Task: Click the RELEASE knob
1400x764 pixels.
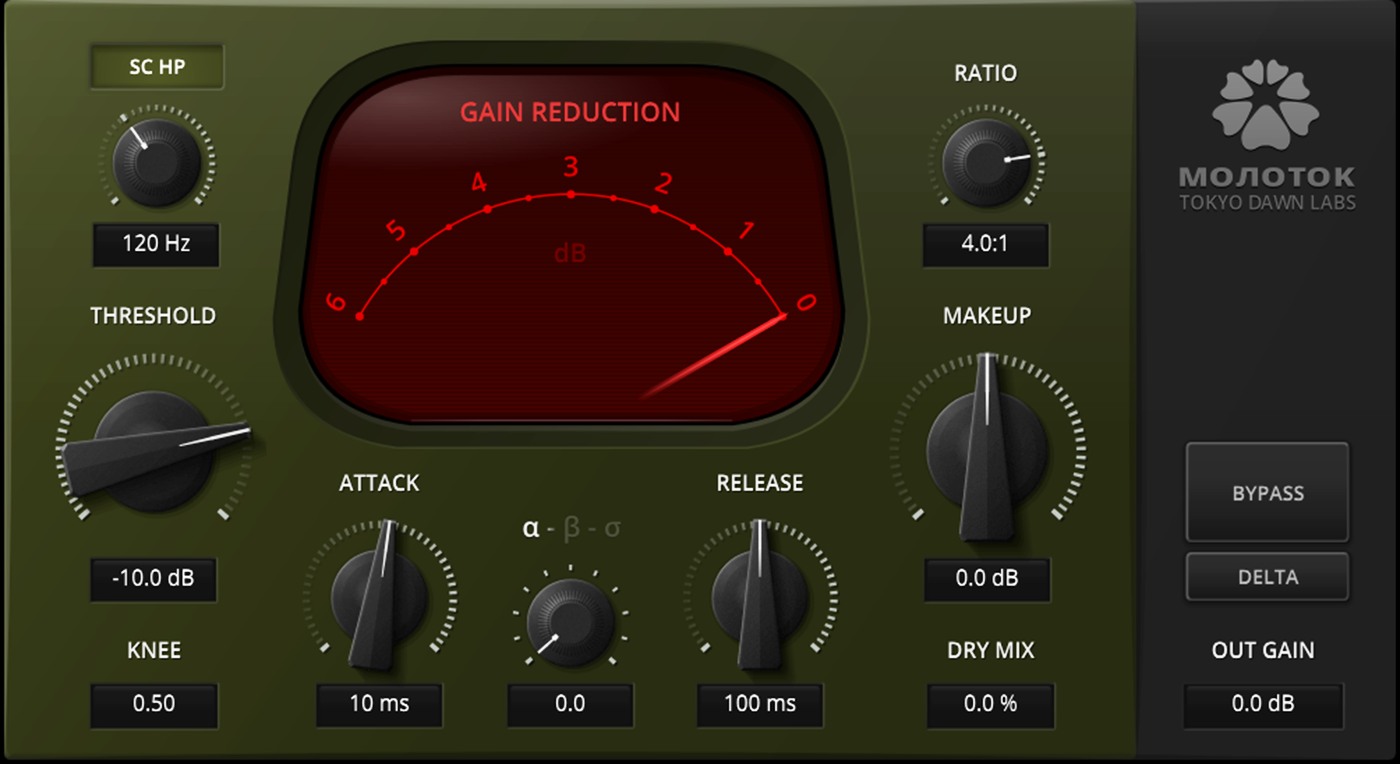Action: pyautogui.click(x=760, y=596)
